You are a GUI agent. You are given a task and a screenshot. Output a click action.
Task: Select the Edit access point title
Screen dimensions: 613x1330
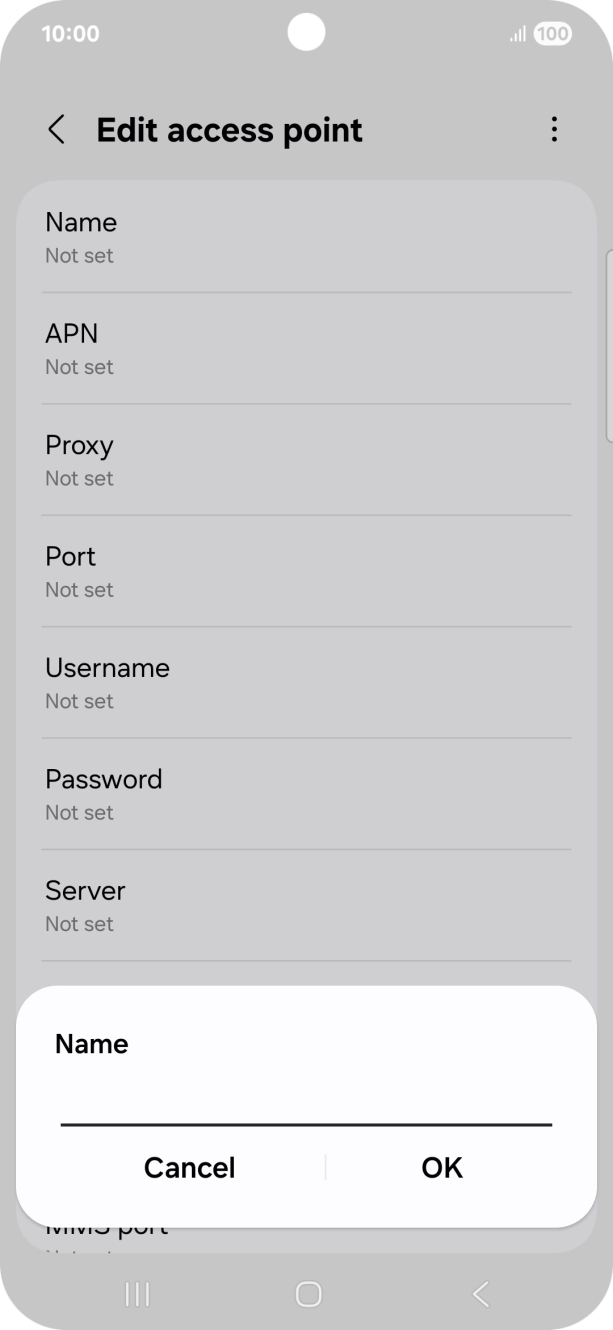coord(229,130)
